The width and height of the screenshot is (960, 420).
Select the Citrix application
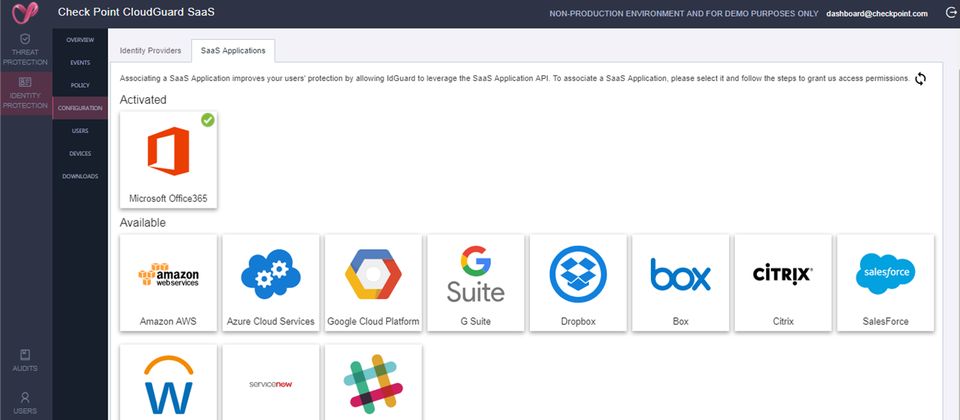coord(783,283)
